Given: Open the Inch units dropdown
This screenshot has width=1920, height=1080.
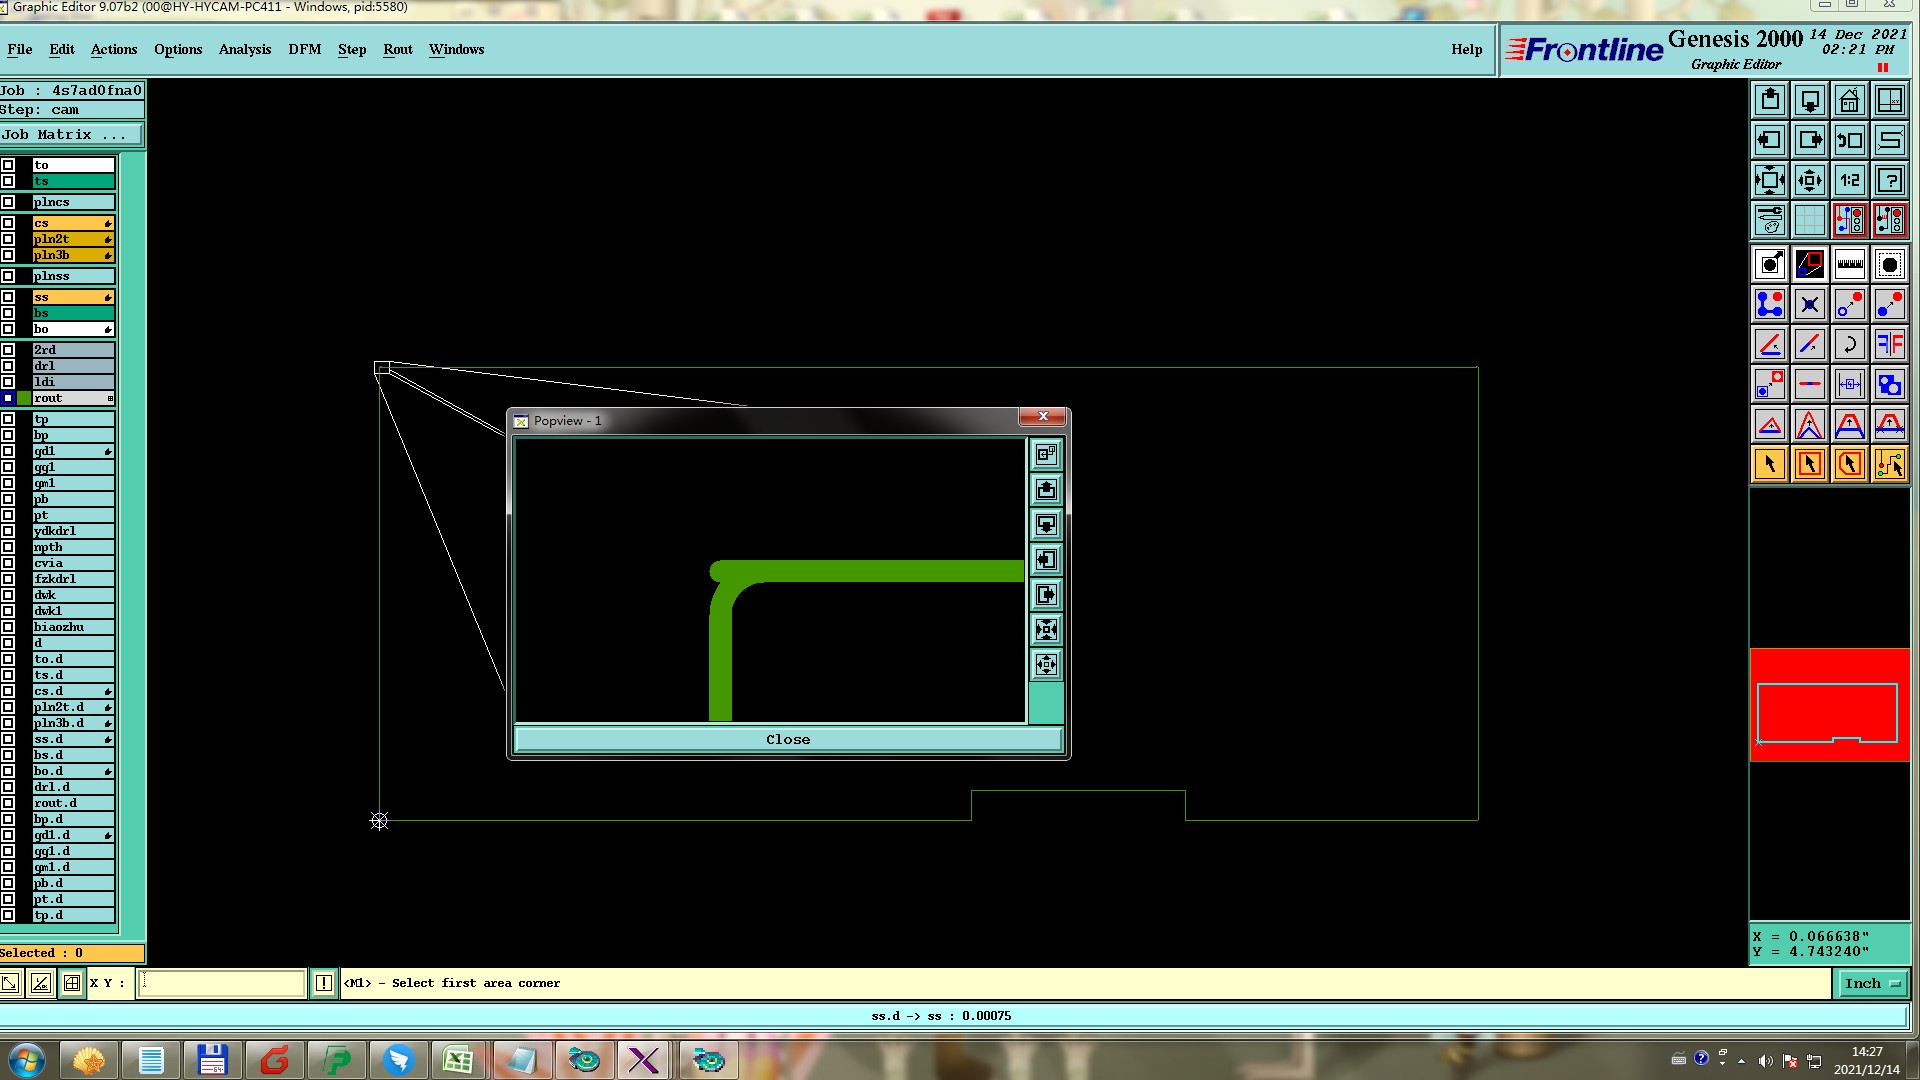Looking at the screenshot, I should 1872,983.
